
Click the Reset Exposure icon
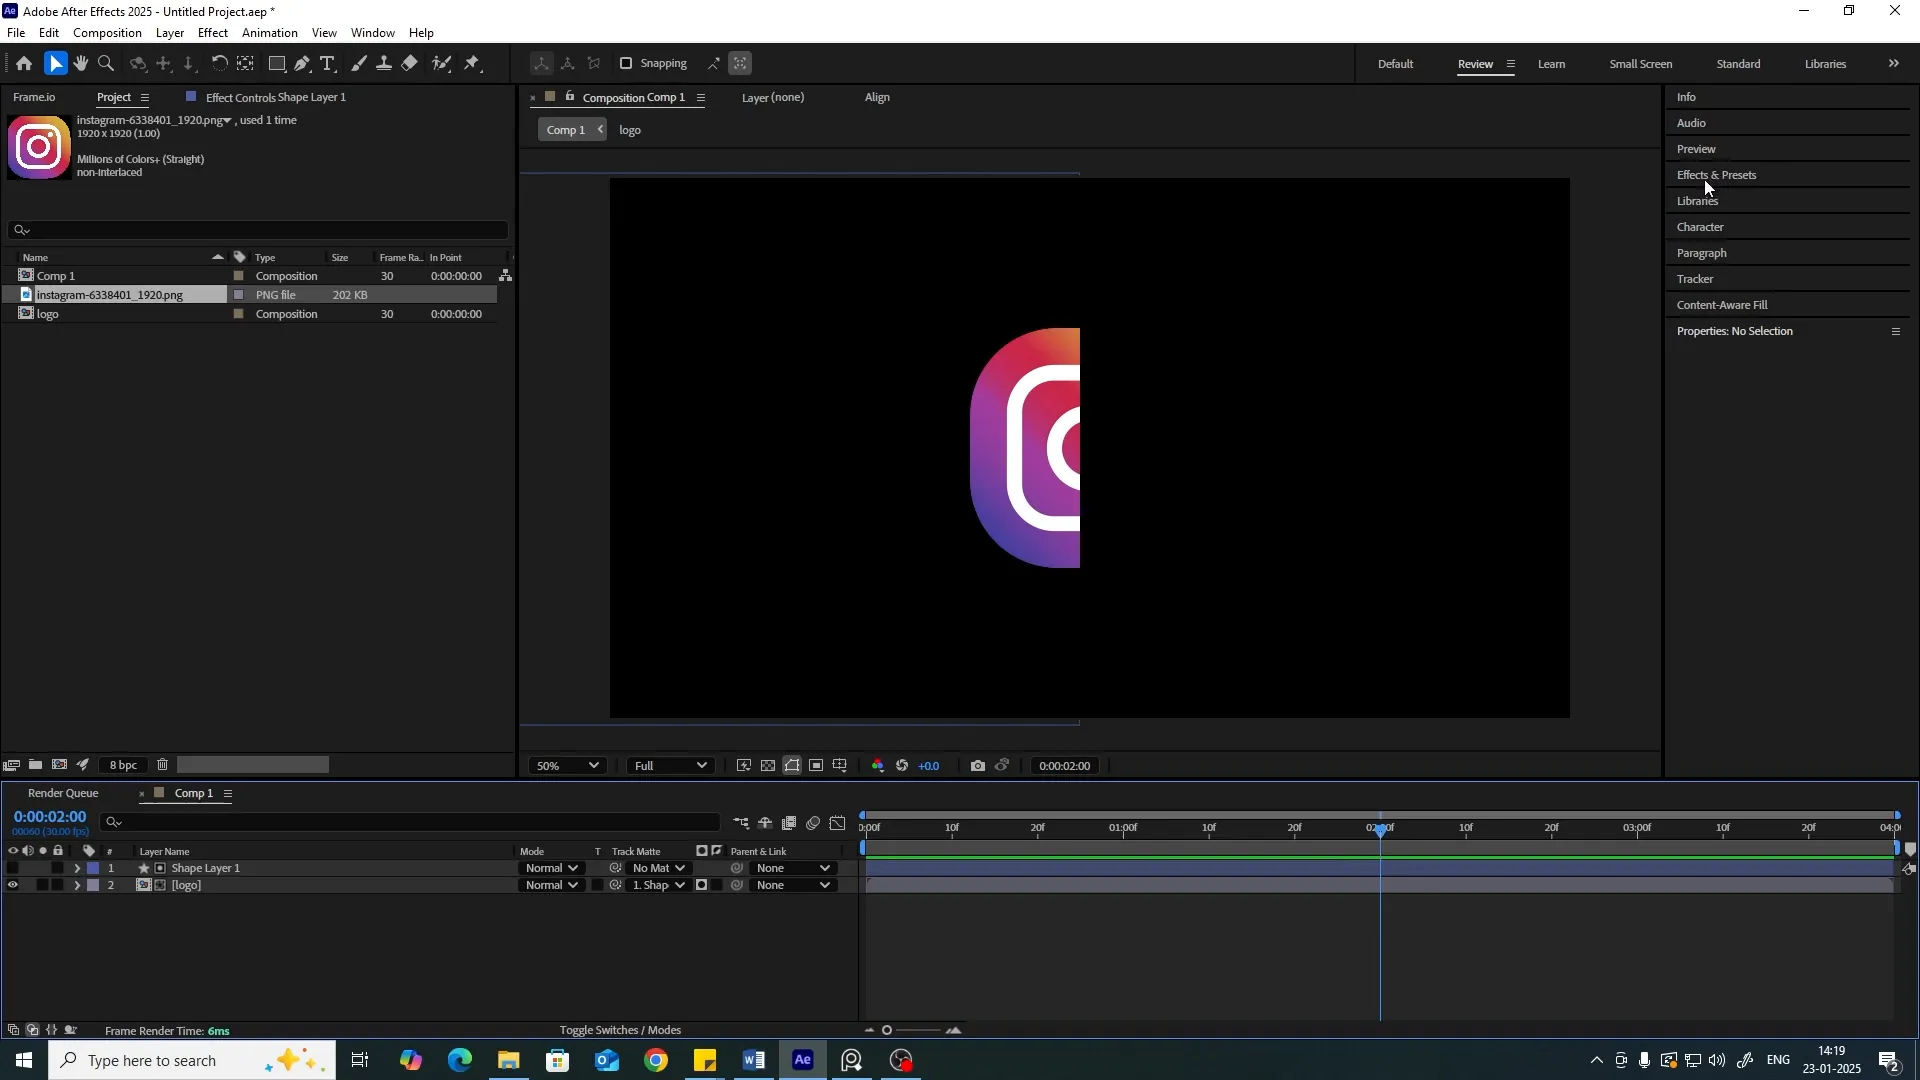[902, 766]
